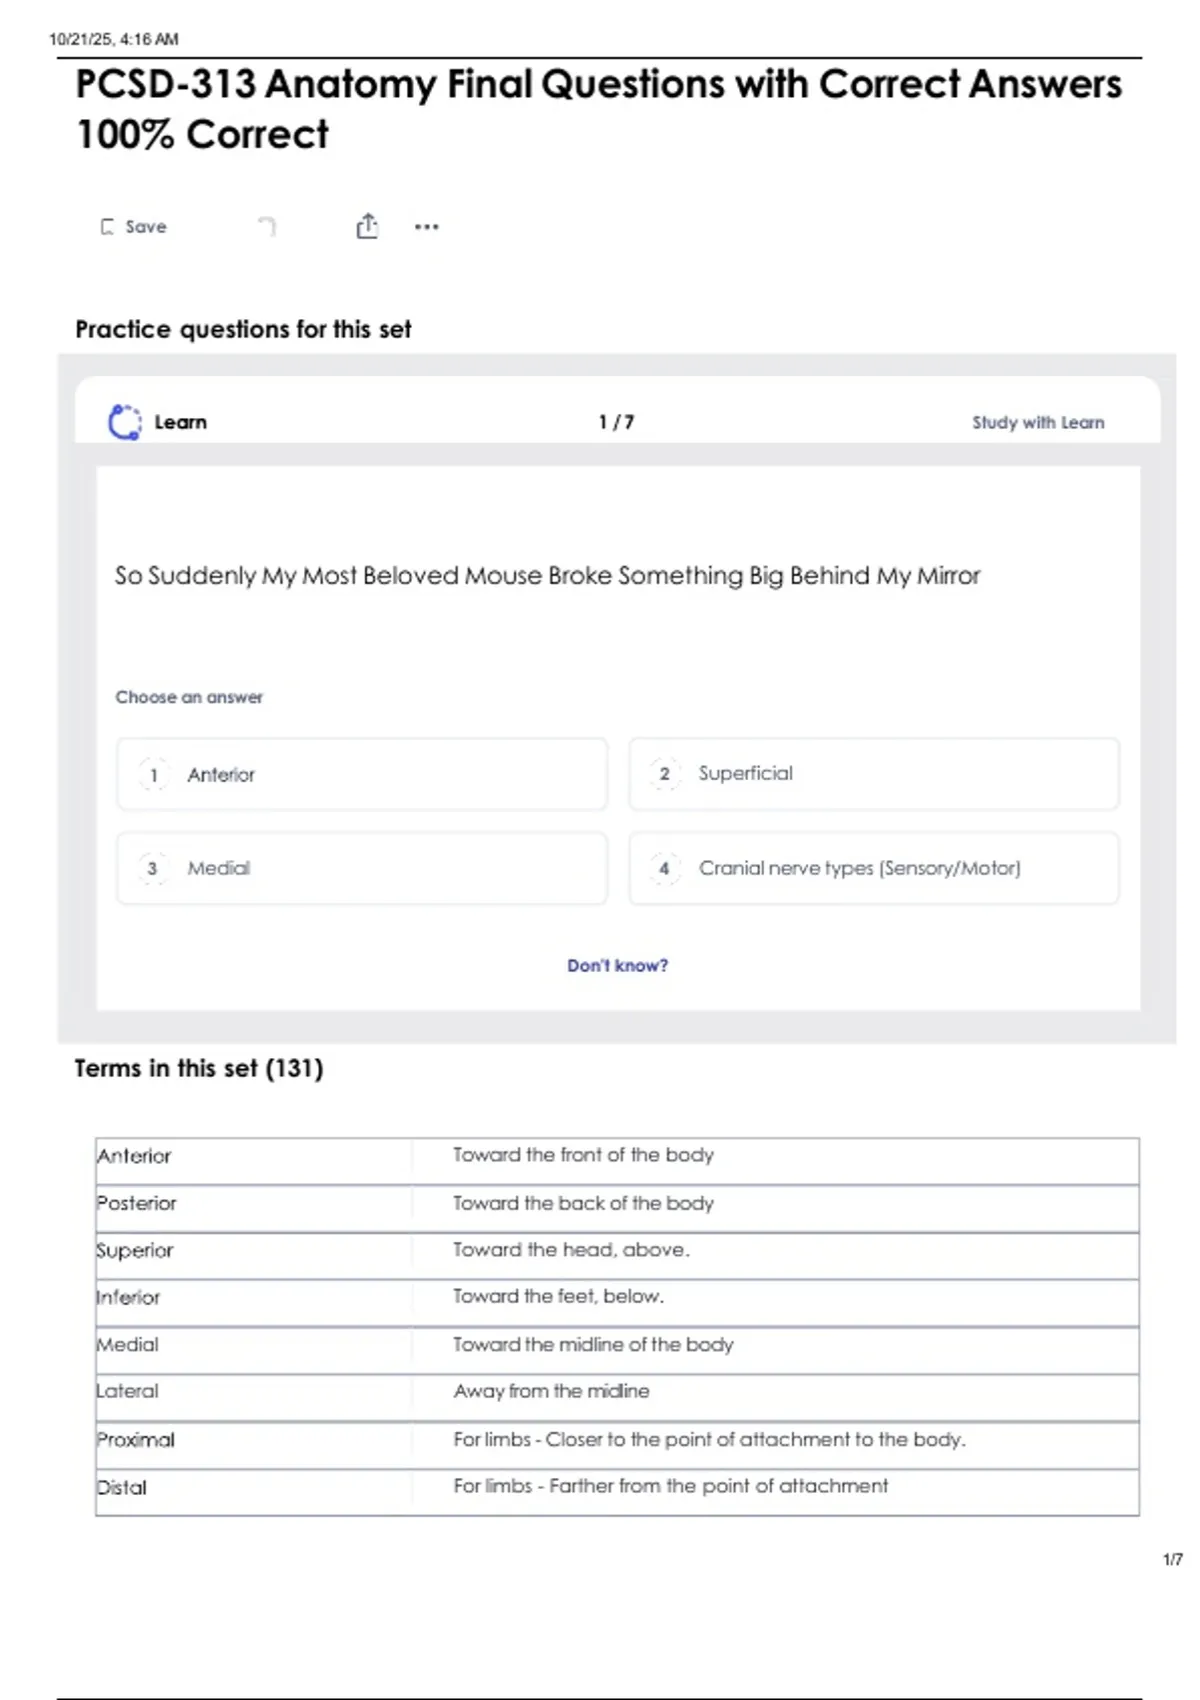Click the Learn circular logo icon
Screen dimensions: 1200x1700
coord(125,422)
